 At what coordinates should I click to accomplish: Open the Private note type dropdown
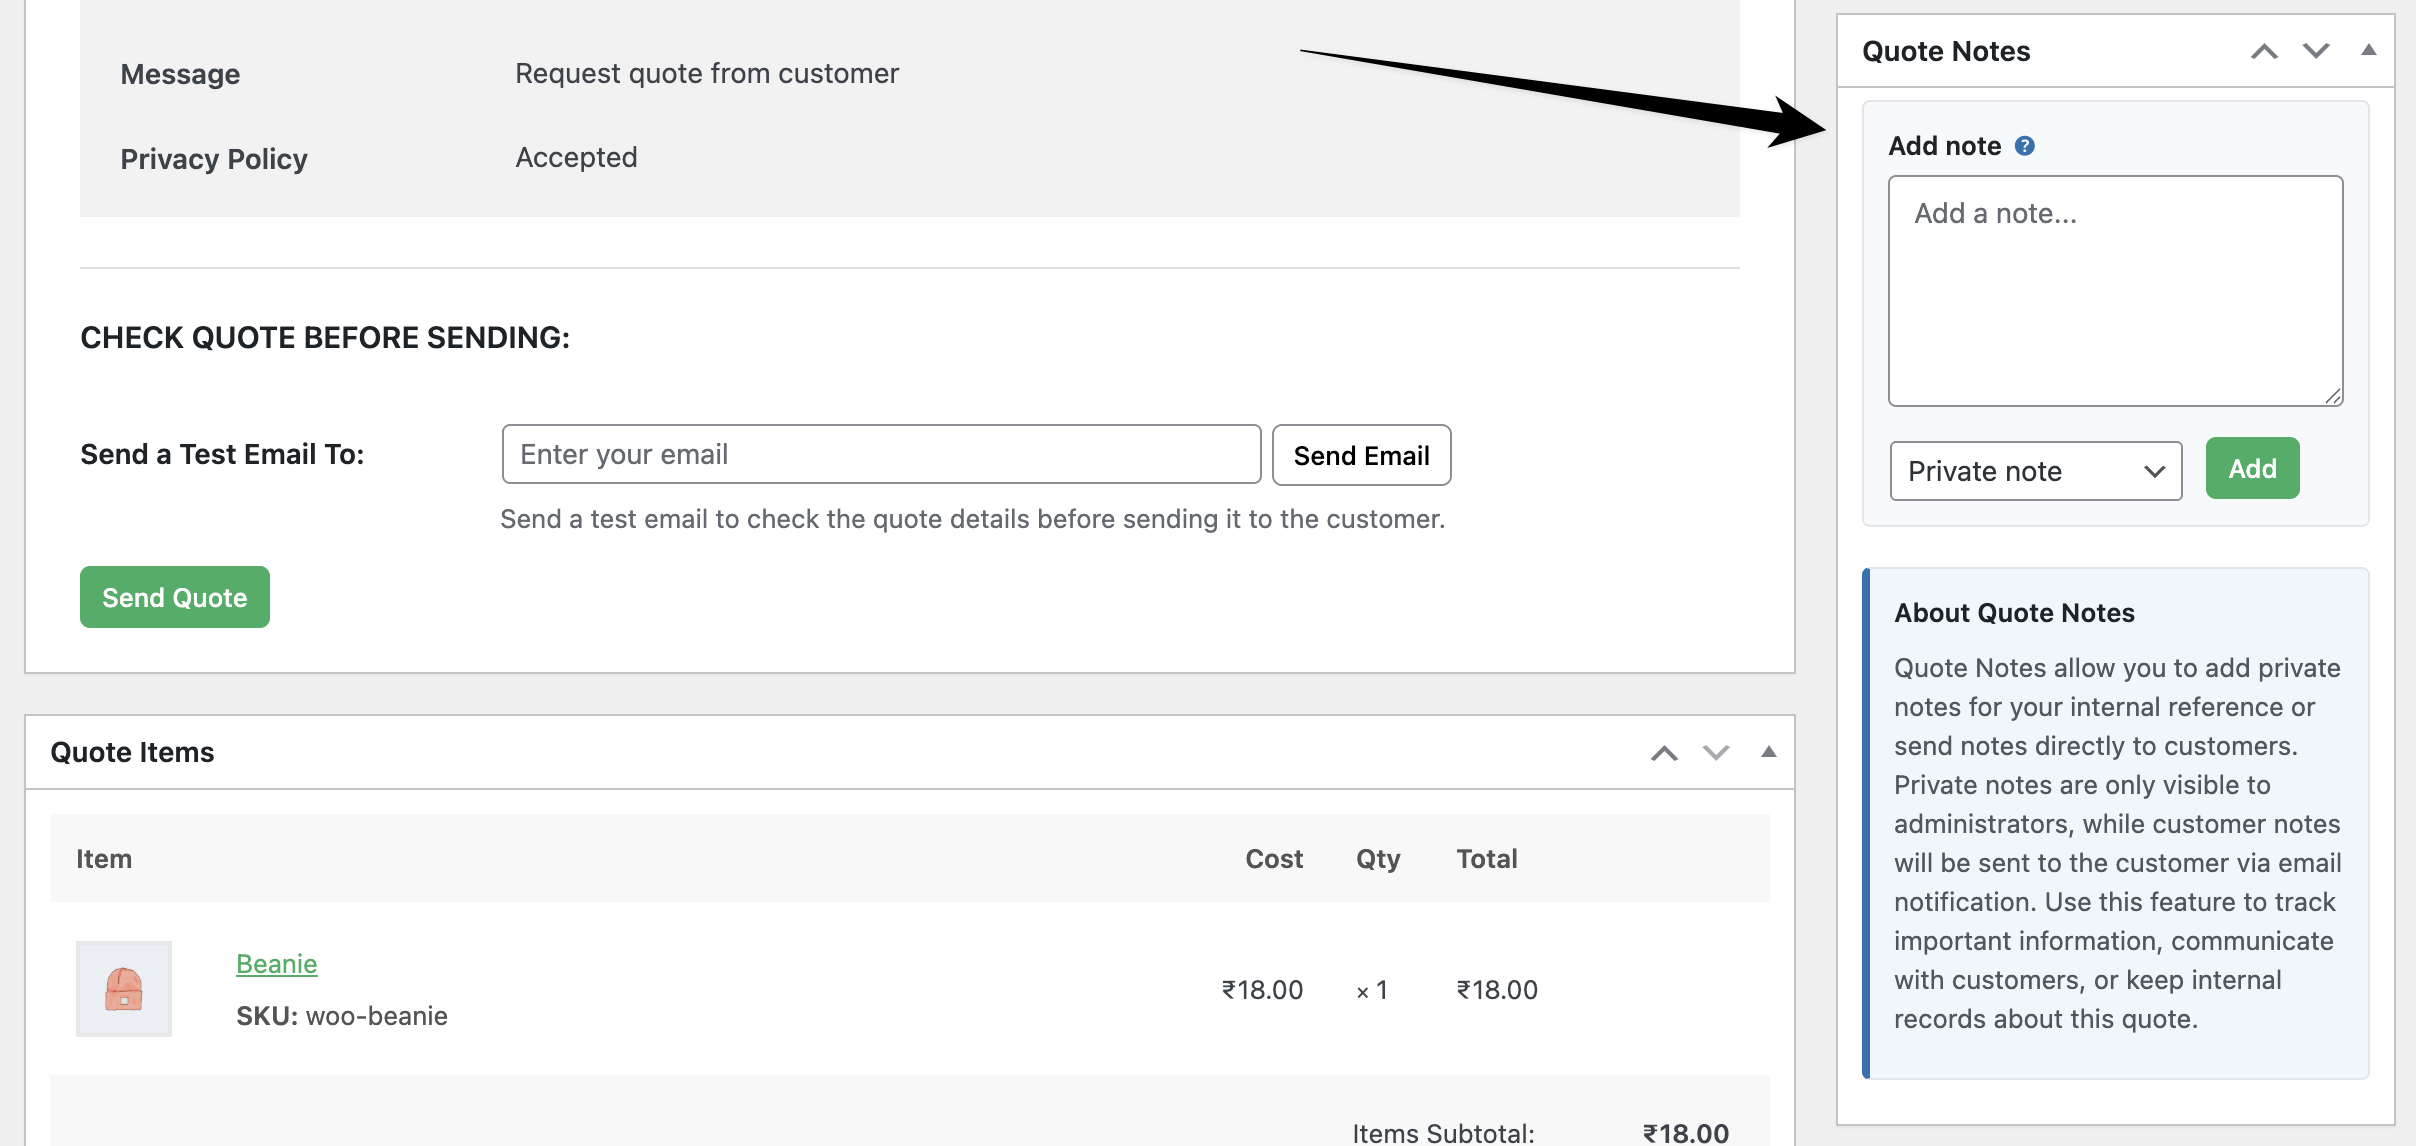tap(2035, 471)
